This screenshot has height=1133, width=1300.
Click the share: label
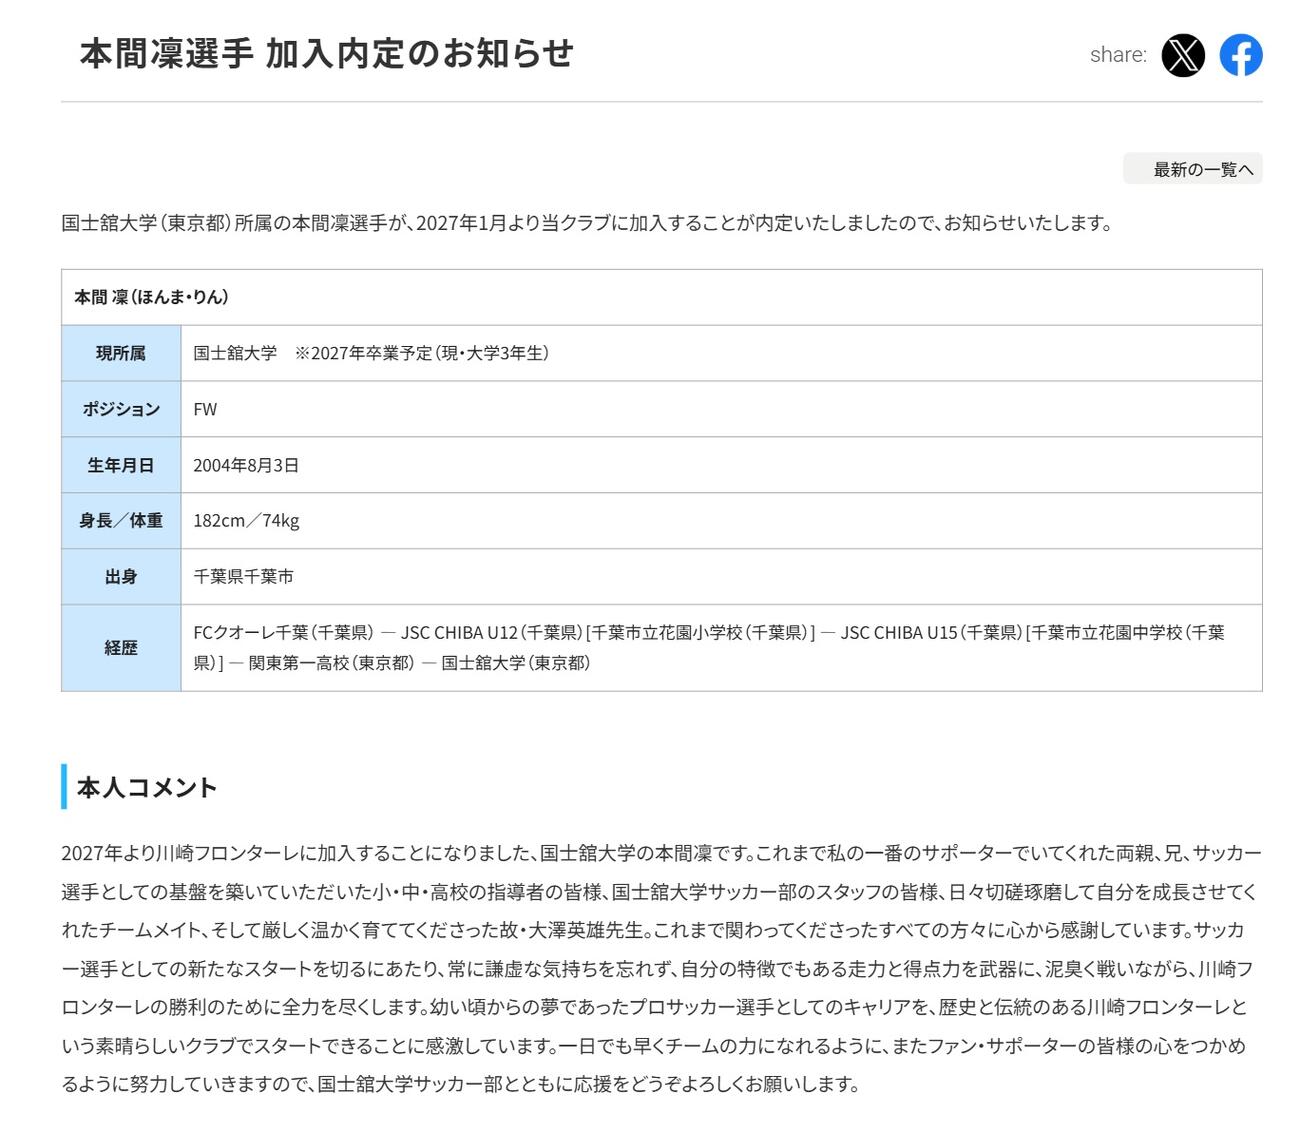1118,55
